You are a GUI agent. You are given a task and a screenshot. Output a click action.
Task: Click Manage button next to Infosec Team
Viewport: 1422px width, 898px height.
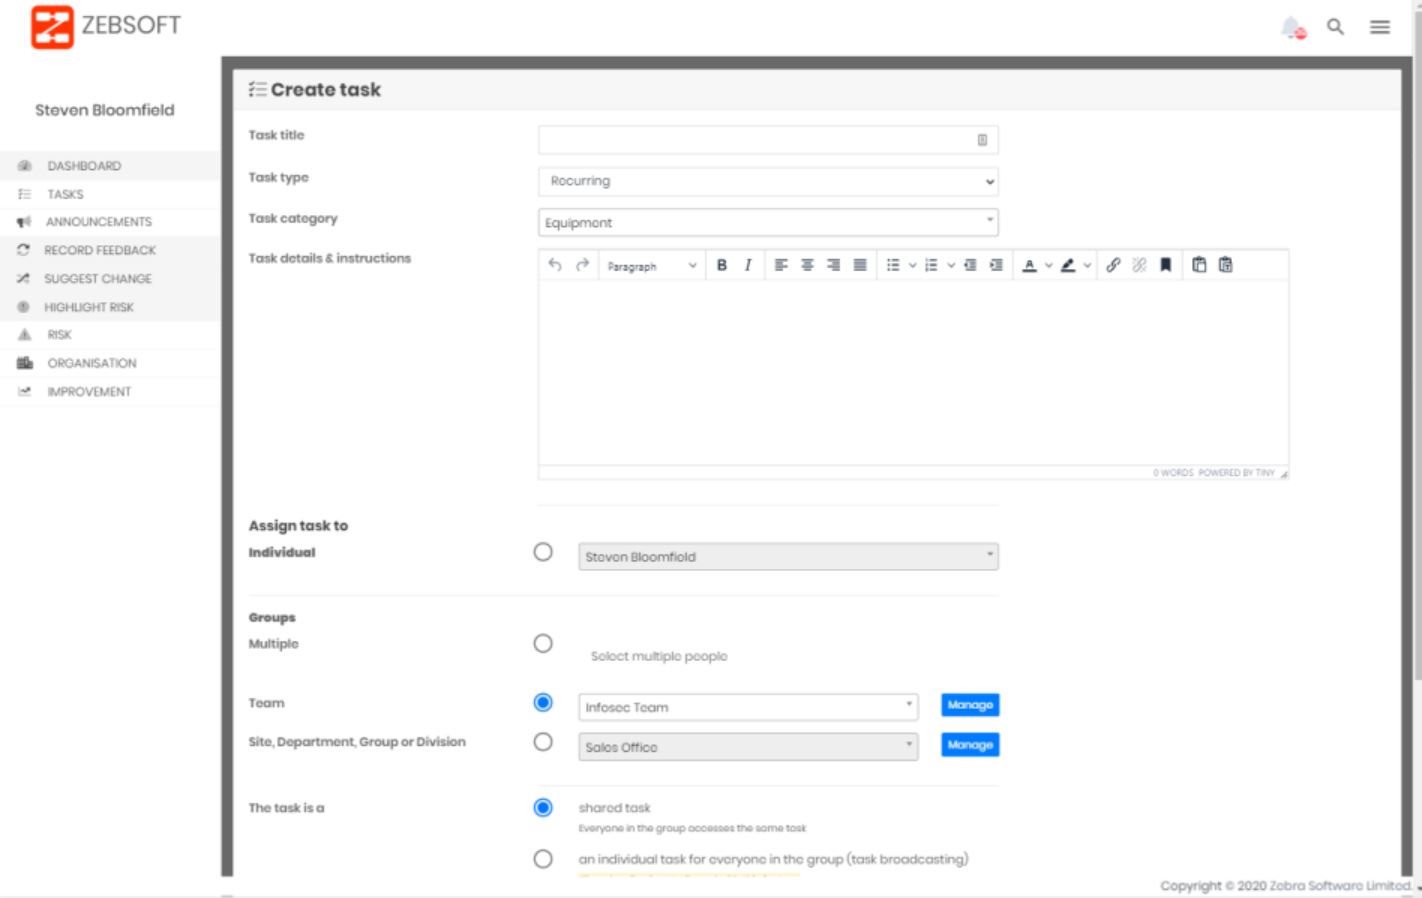point(970,705)
